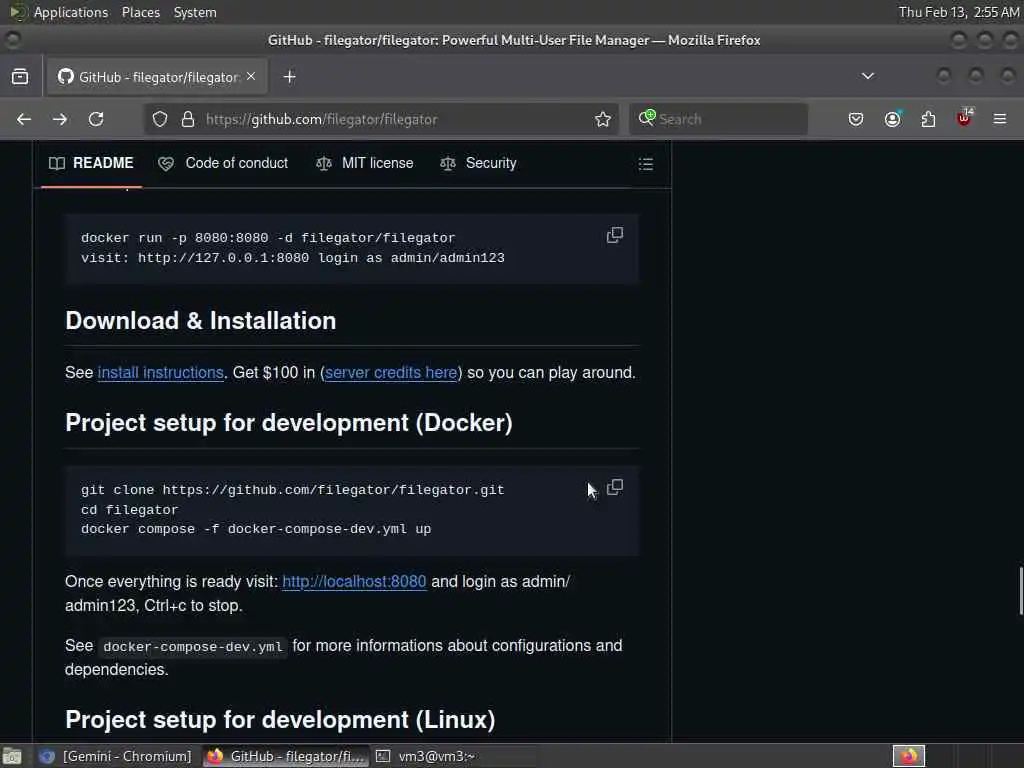Bookmark this page with the star
The width and height of the screenshot is (1024, 768).
click(603, 119)
